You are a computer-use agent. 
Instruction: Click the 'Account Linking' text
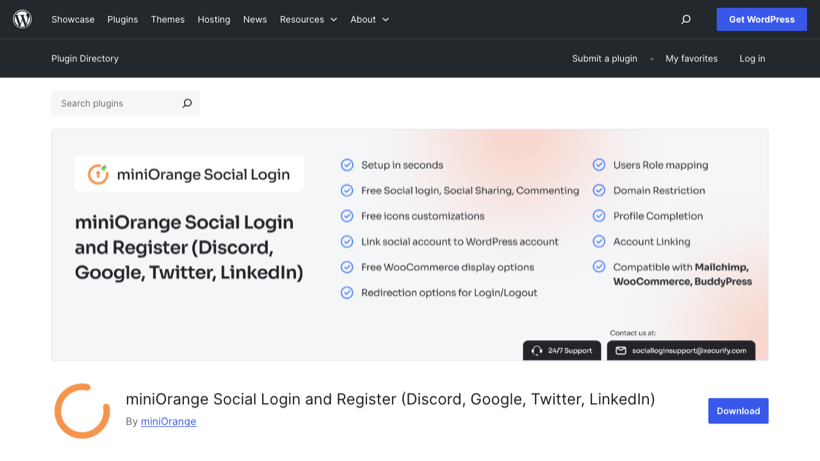tap(652, 241)
